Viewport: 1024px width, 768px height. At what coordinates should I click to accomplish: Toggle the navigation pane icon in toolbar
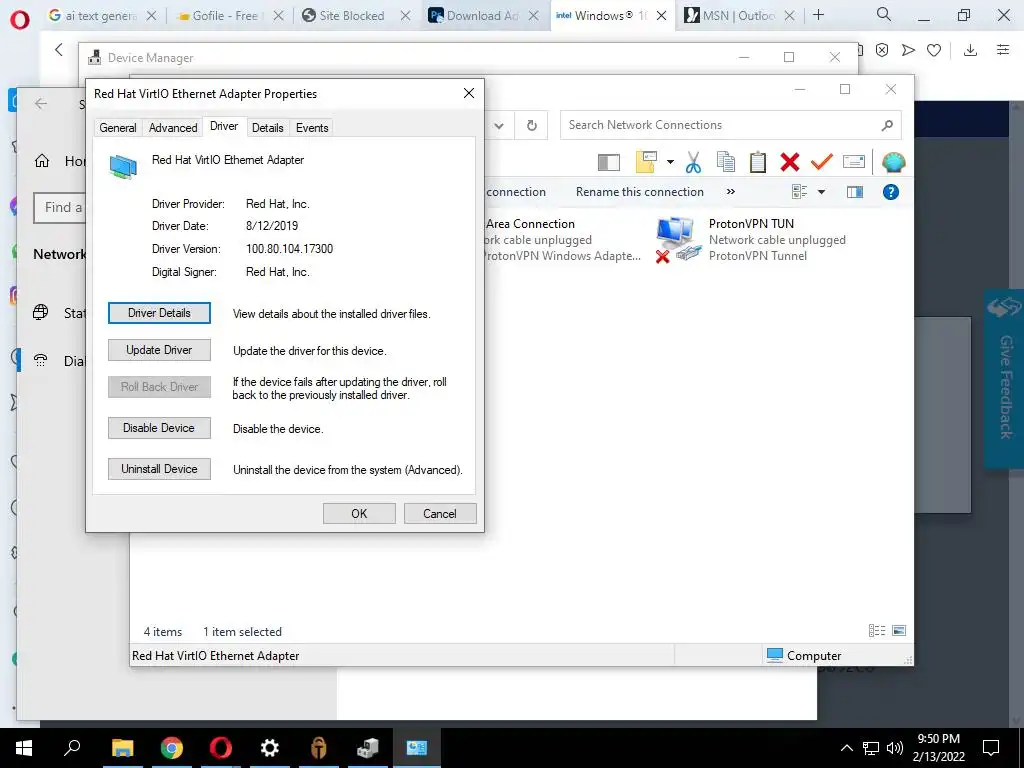[x=609, y=162]
